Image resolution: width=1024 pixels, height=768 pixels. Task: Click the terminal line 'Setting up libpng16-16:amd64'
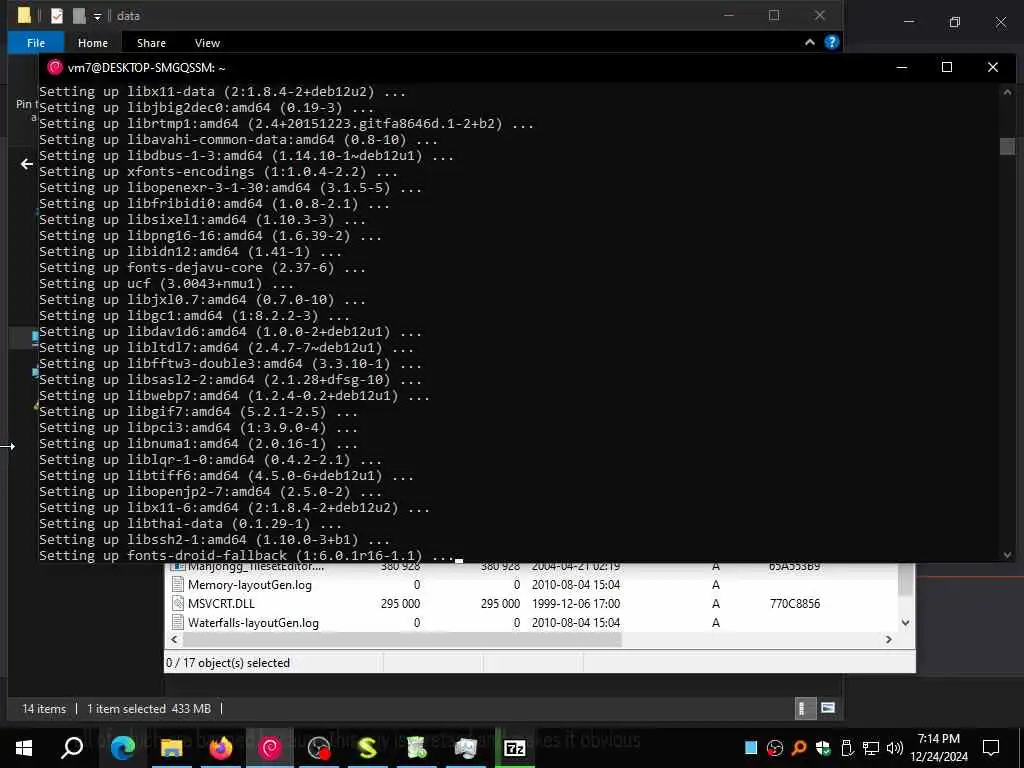[210, 236]
